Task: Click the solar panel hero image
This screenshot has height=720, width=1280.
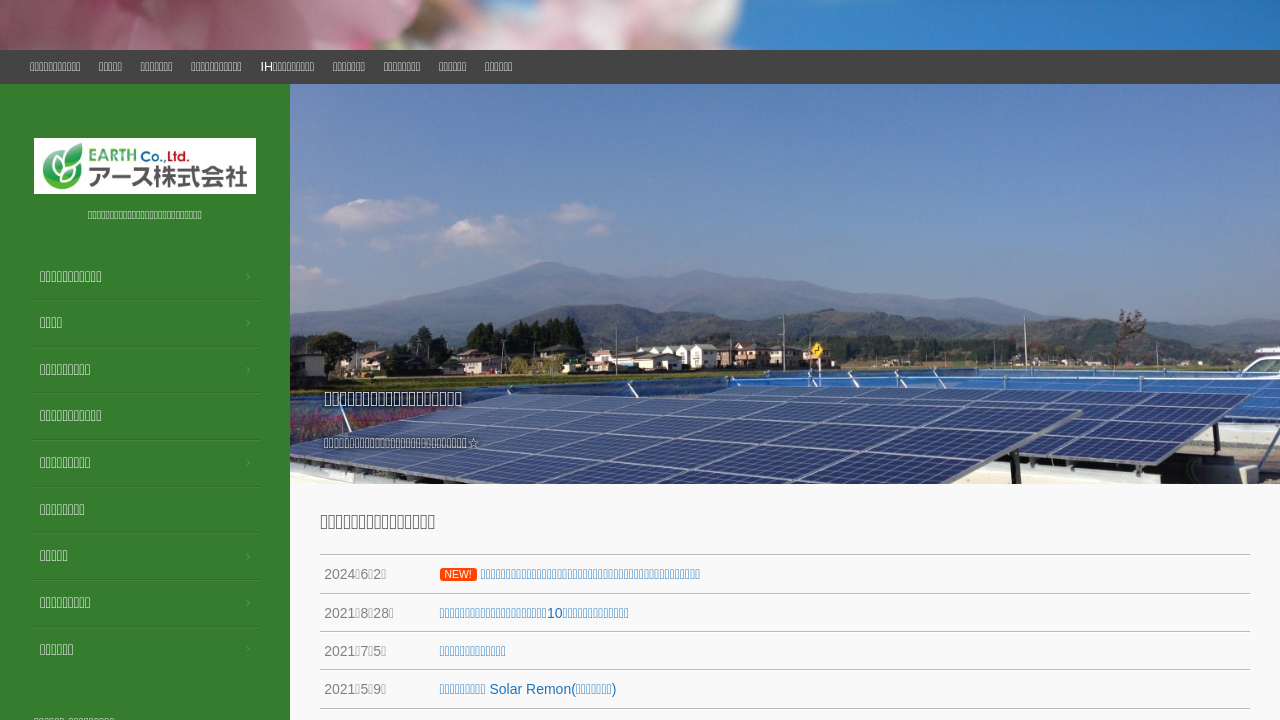Action: [x=784, y=250]
